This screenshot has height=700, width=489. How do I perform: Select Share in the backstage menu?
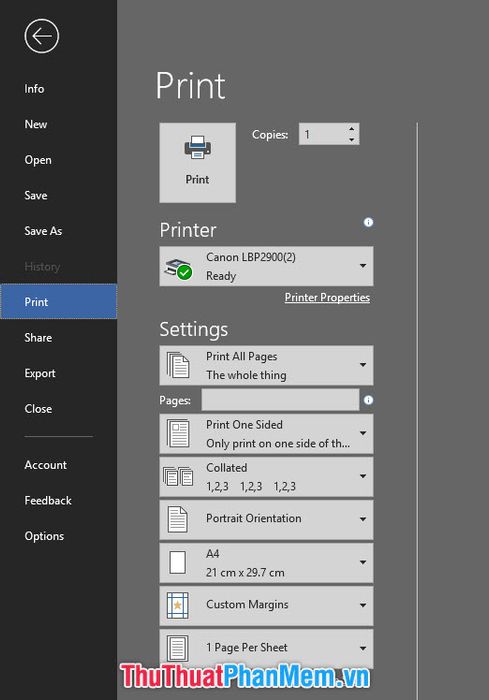pyautogui.click(x=38, y=338)
